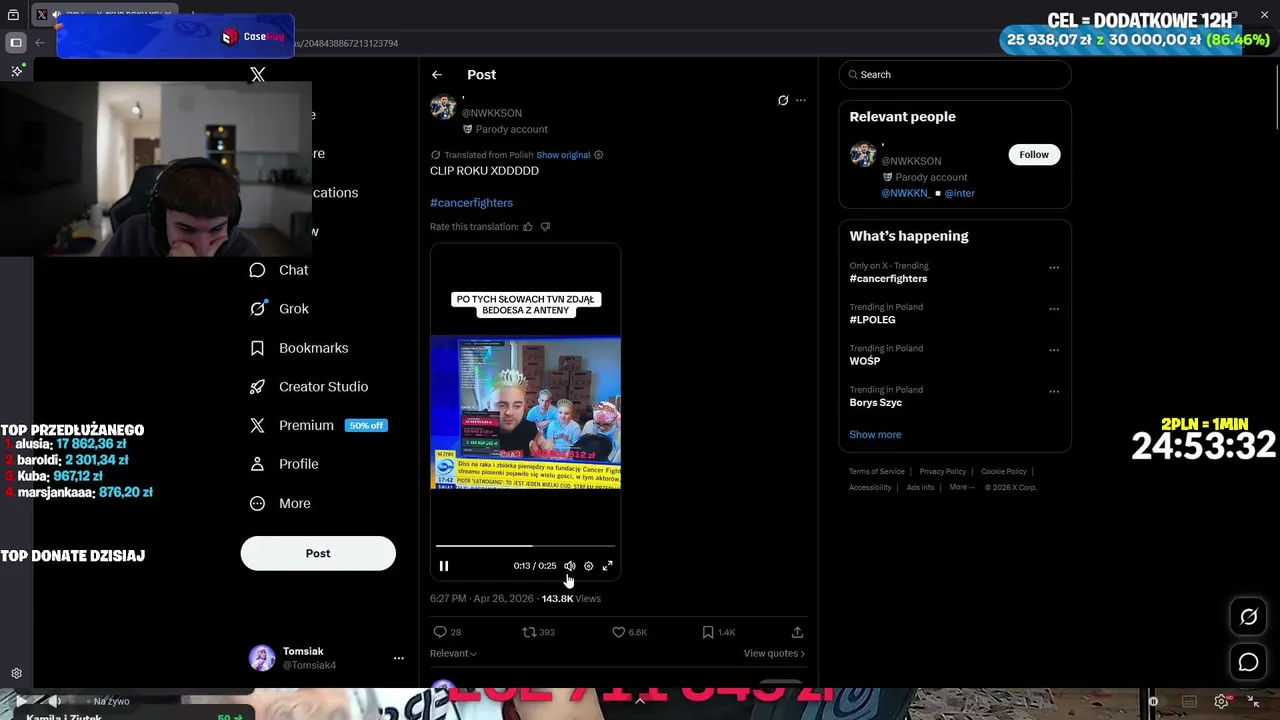The image size is (1280, 720).
Task: Open Grok from the sidebar
Action: point(279,309)
